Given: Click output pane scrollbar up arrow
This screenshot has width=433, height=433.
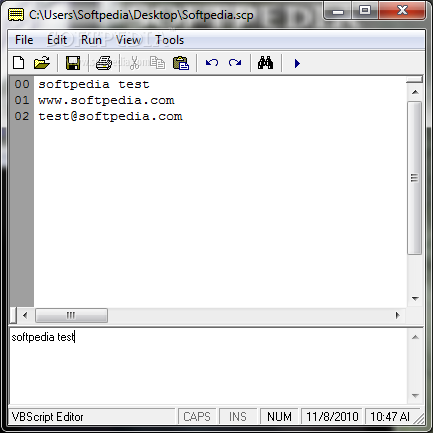Looking at the screenshot, I should click(415, 337).
